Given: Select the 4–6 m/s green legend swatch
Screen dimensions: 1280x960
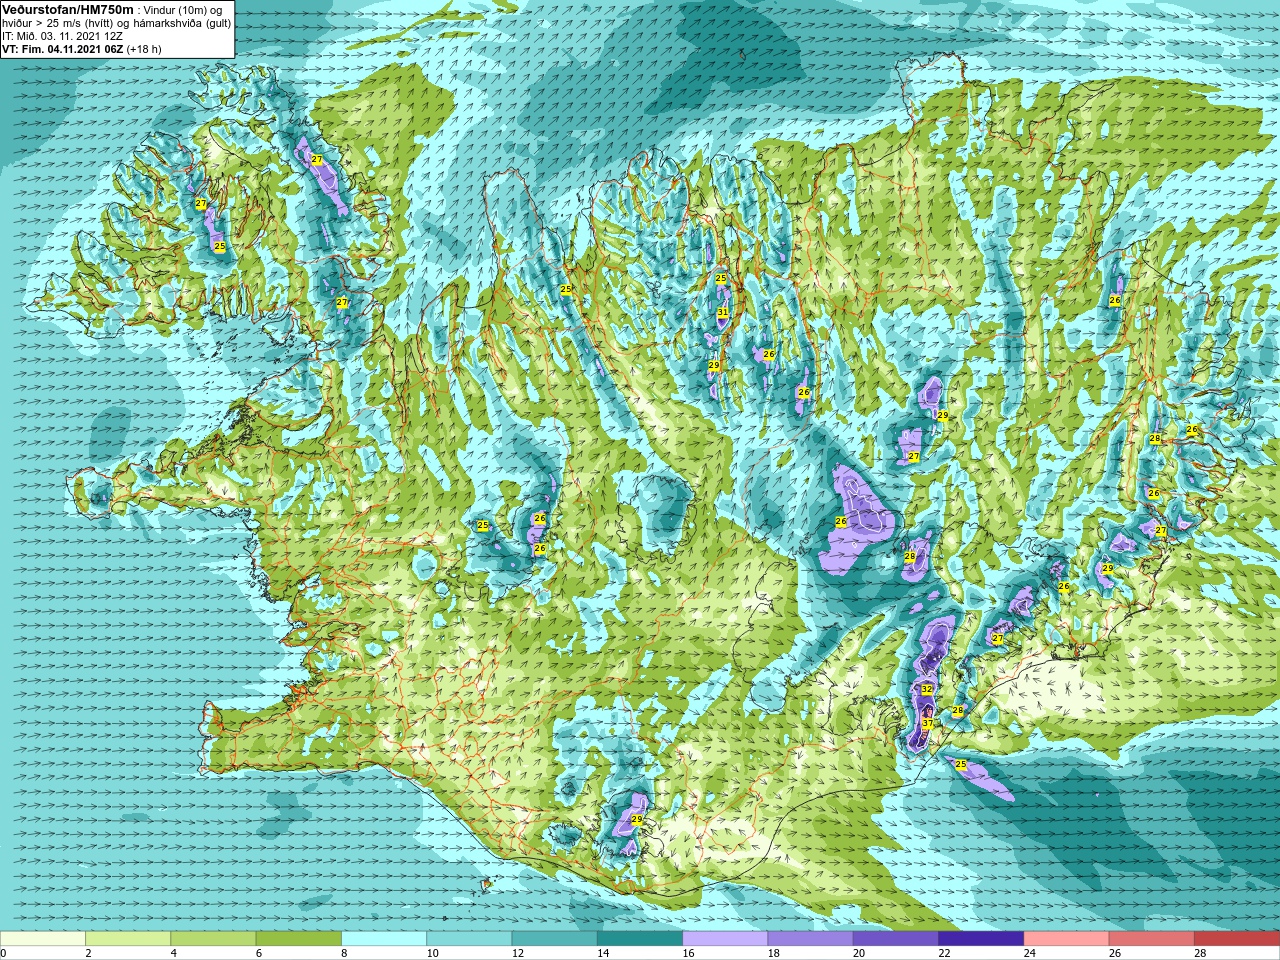Looking at the screenshot, I should (213, 938).
